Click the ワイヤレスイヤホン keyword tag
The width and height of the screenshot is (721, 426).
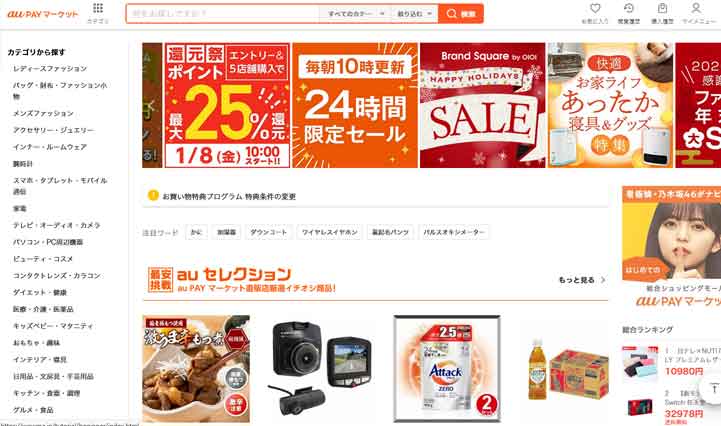coord(330,232)
